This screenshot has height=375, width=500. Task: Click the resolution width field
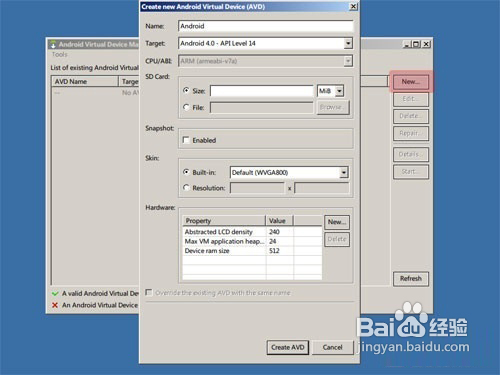tap(257, 188)
